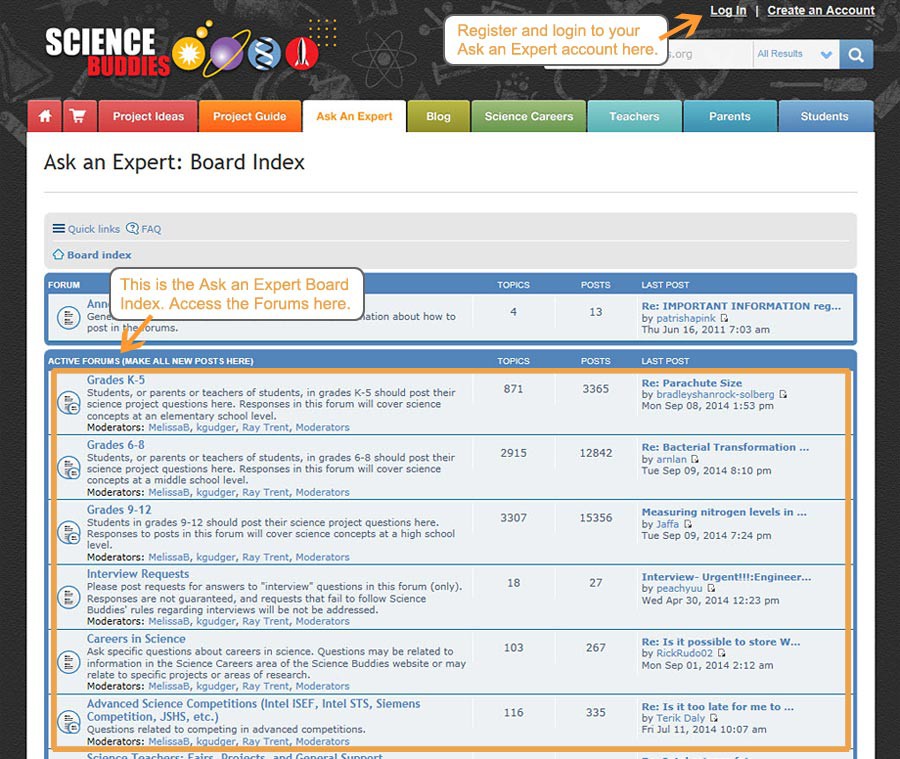
Task: Open the Grades 6-8 forum link
Action: tap(116, 445)
